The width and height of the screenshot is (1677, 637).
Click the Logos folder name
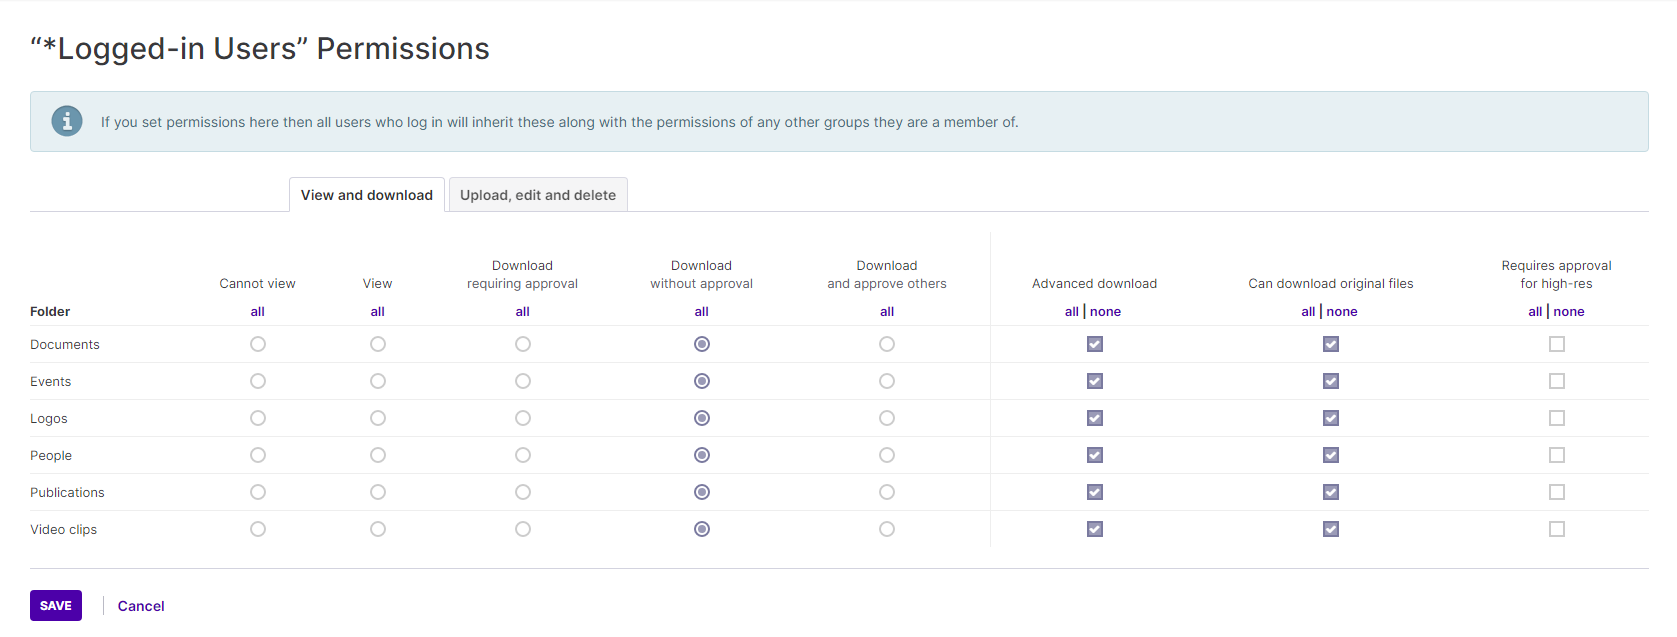[x=49, y=419]
